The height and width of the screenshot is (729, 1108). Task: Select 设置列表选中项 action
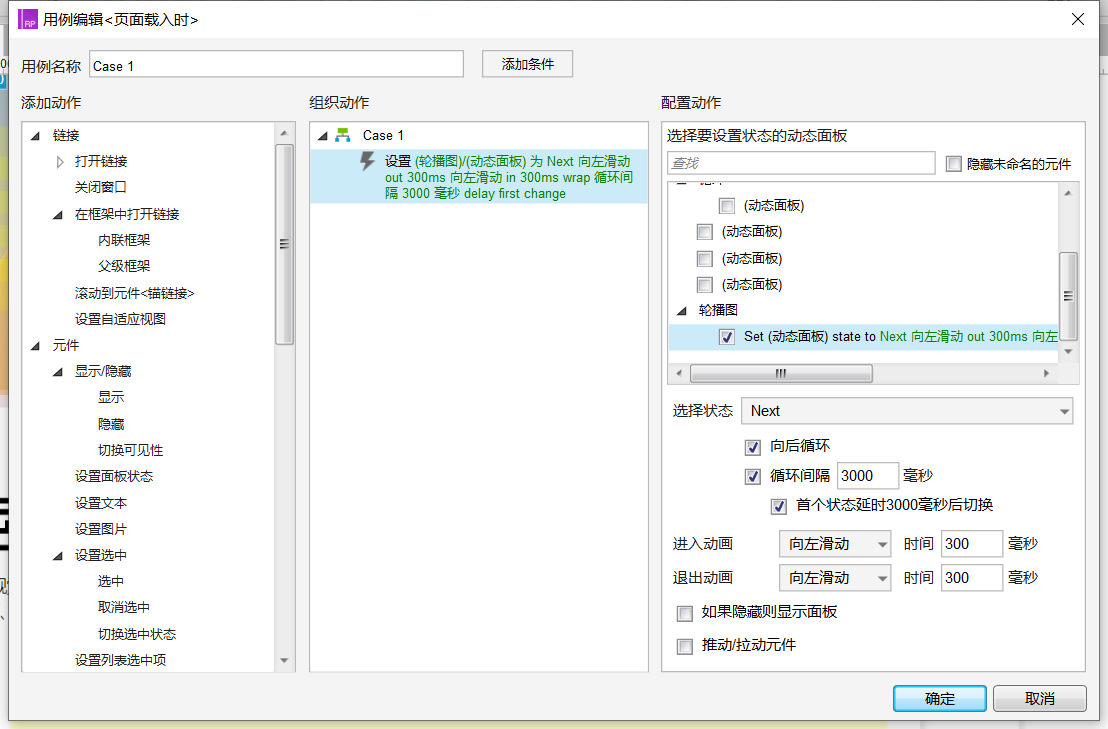[x=120, y=660]
